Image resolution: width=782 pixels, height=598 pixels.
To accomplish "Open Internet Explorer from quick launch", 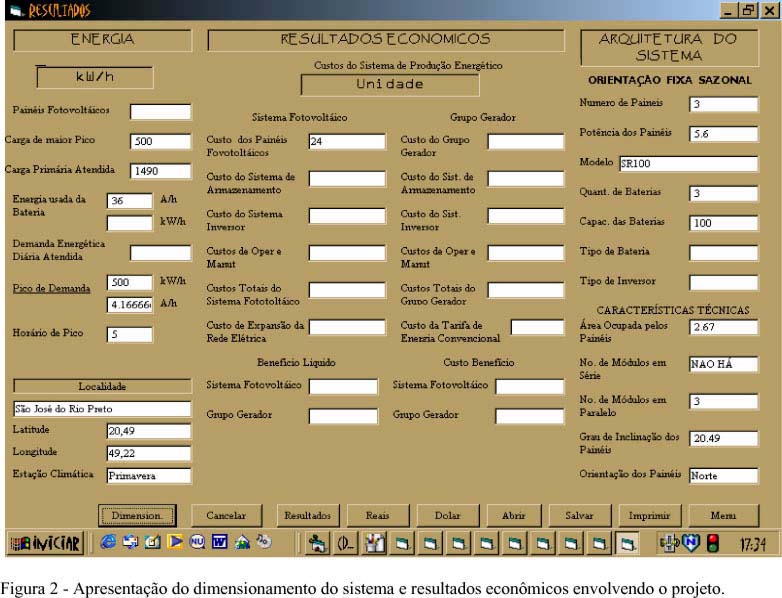I will [108, 544].
